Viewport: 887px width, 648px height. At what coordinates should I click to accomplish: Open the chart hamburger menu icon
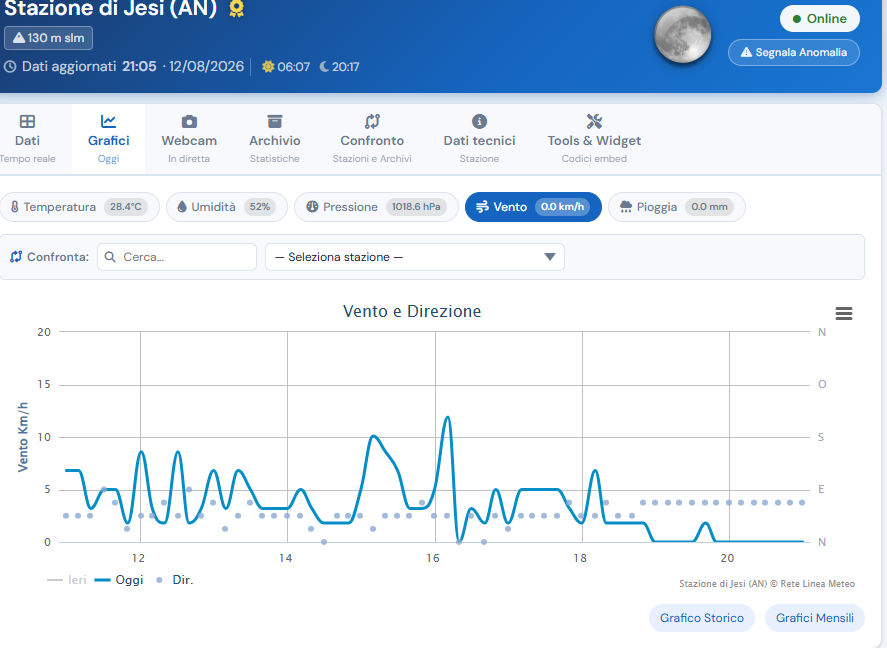(843, 313)
